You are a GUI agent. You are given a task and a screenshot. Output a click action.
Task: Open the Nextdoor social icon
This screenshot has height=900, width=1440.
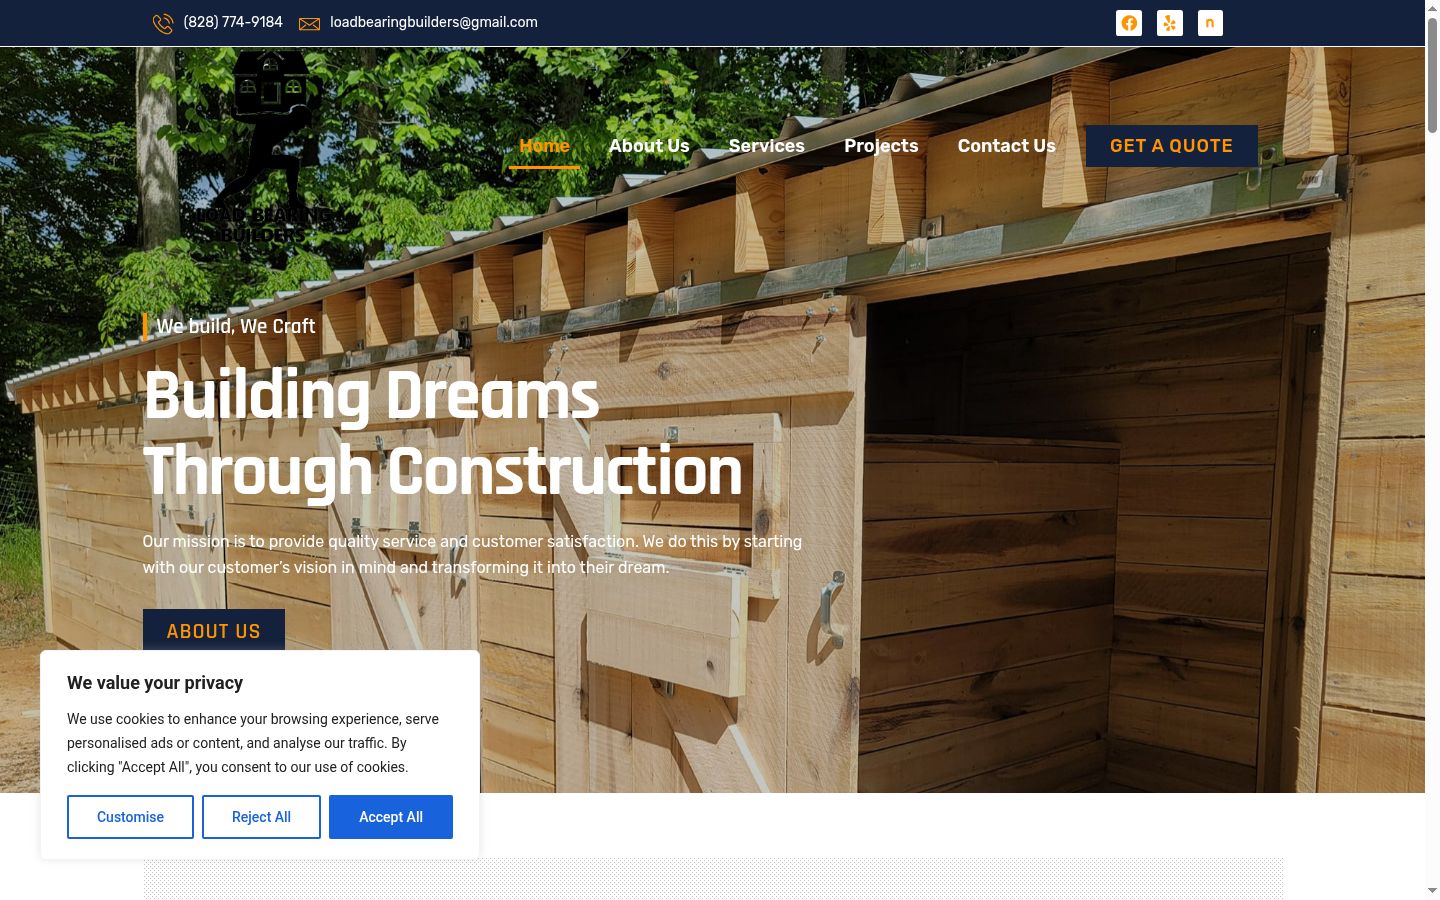tap(1210, 23)
